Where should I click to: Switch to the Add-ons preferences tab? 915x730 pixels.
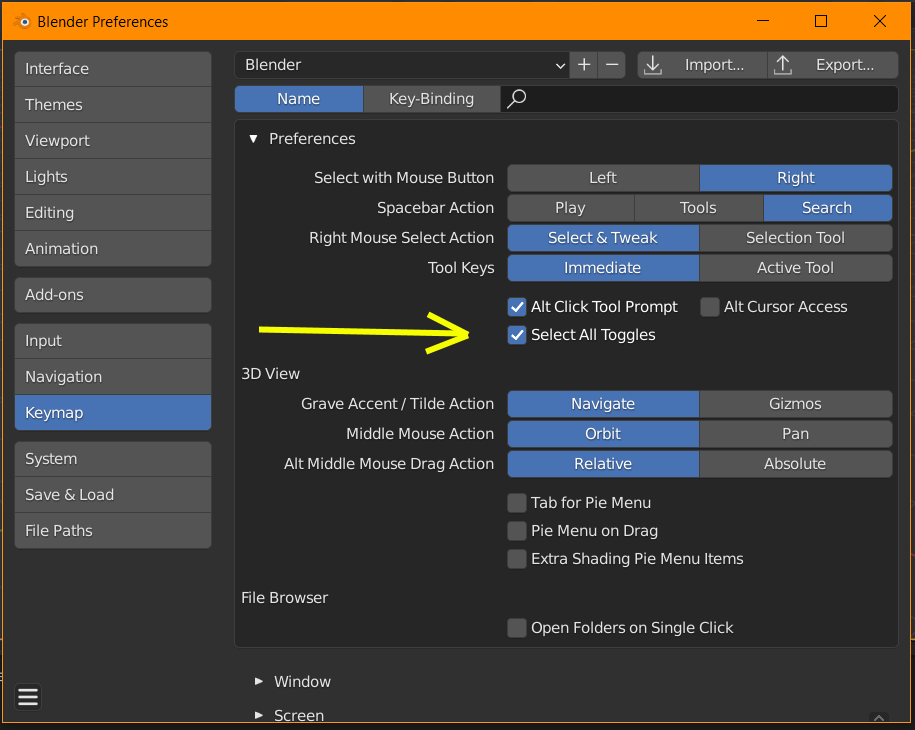[113, 295]
